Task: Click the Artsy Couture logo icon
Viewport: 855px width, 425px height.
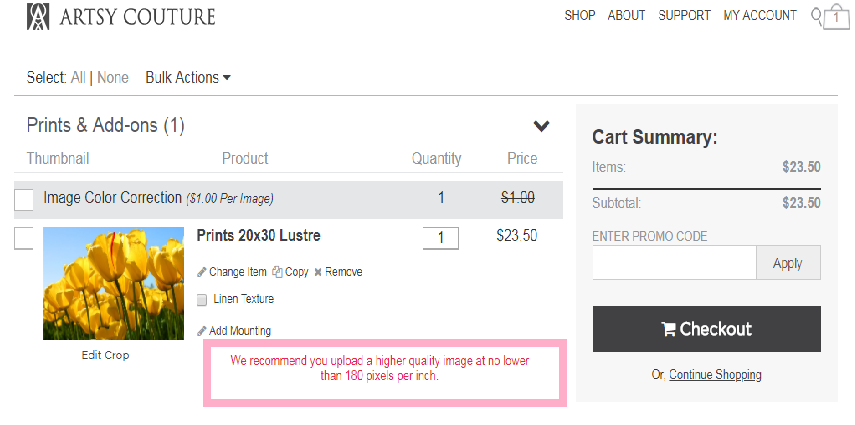Action: coord(38,16)
